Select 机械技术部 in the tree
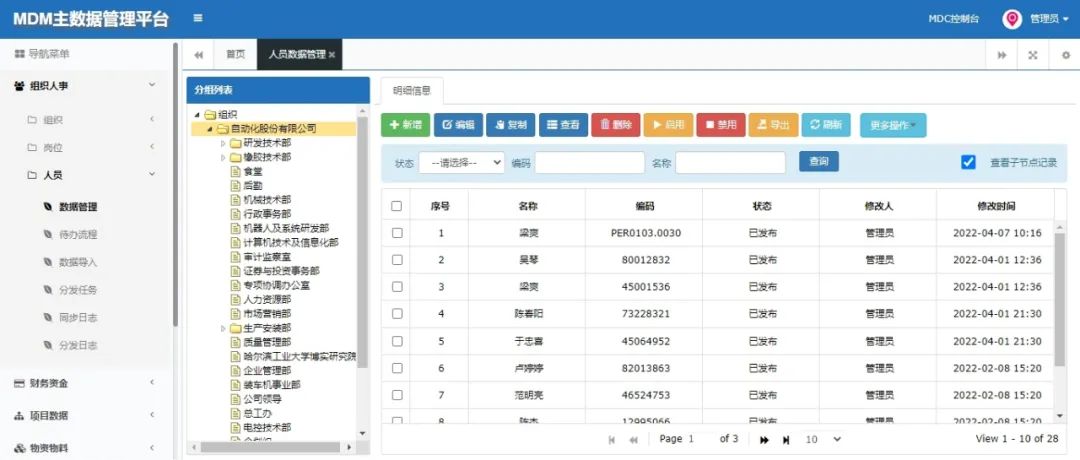Image resolution: width=1080 pixels, height=460 pixels. 267,200
